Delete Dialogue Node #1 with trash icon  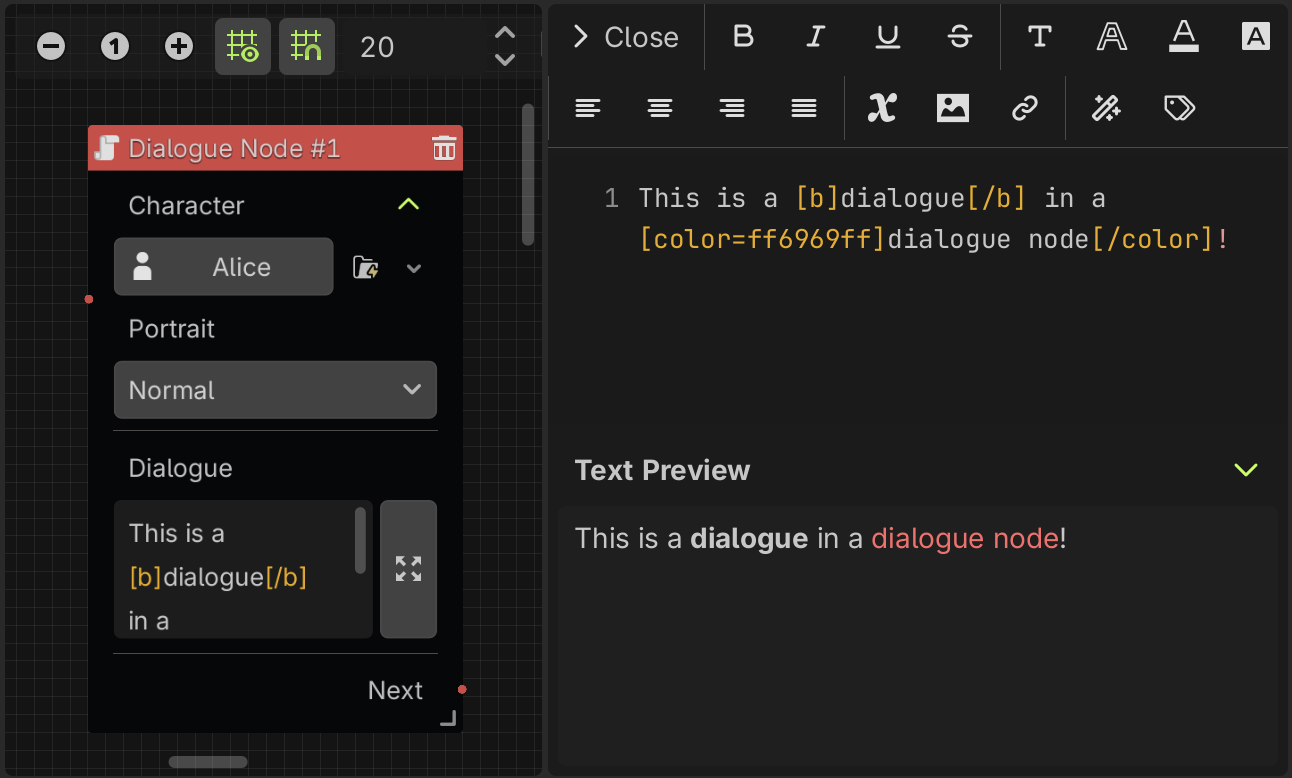[x=444, y=149]
